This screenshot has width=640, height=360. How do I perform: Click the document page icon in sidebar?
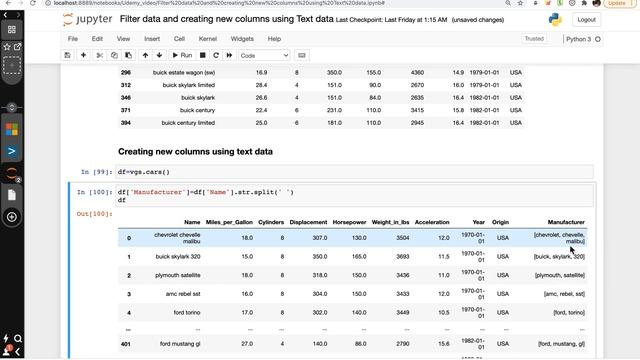[12, 195]
